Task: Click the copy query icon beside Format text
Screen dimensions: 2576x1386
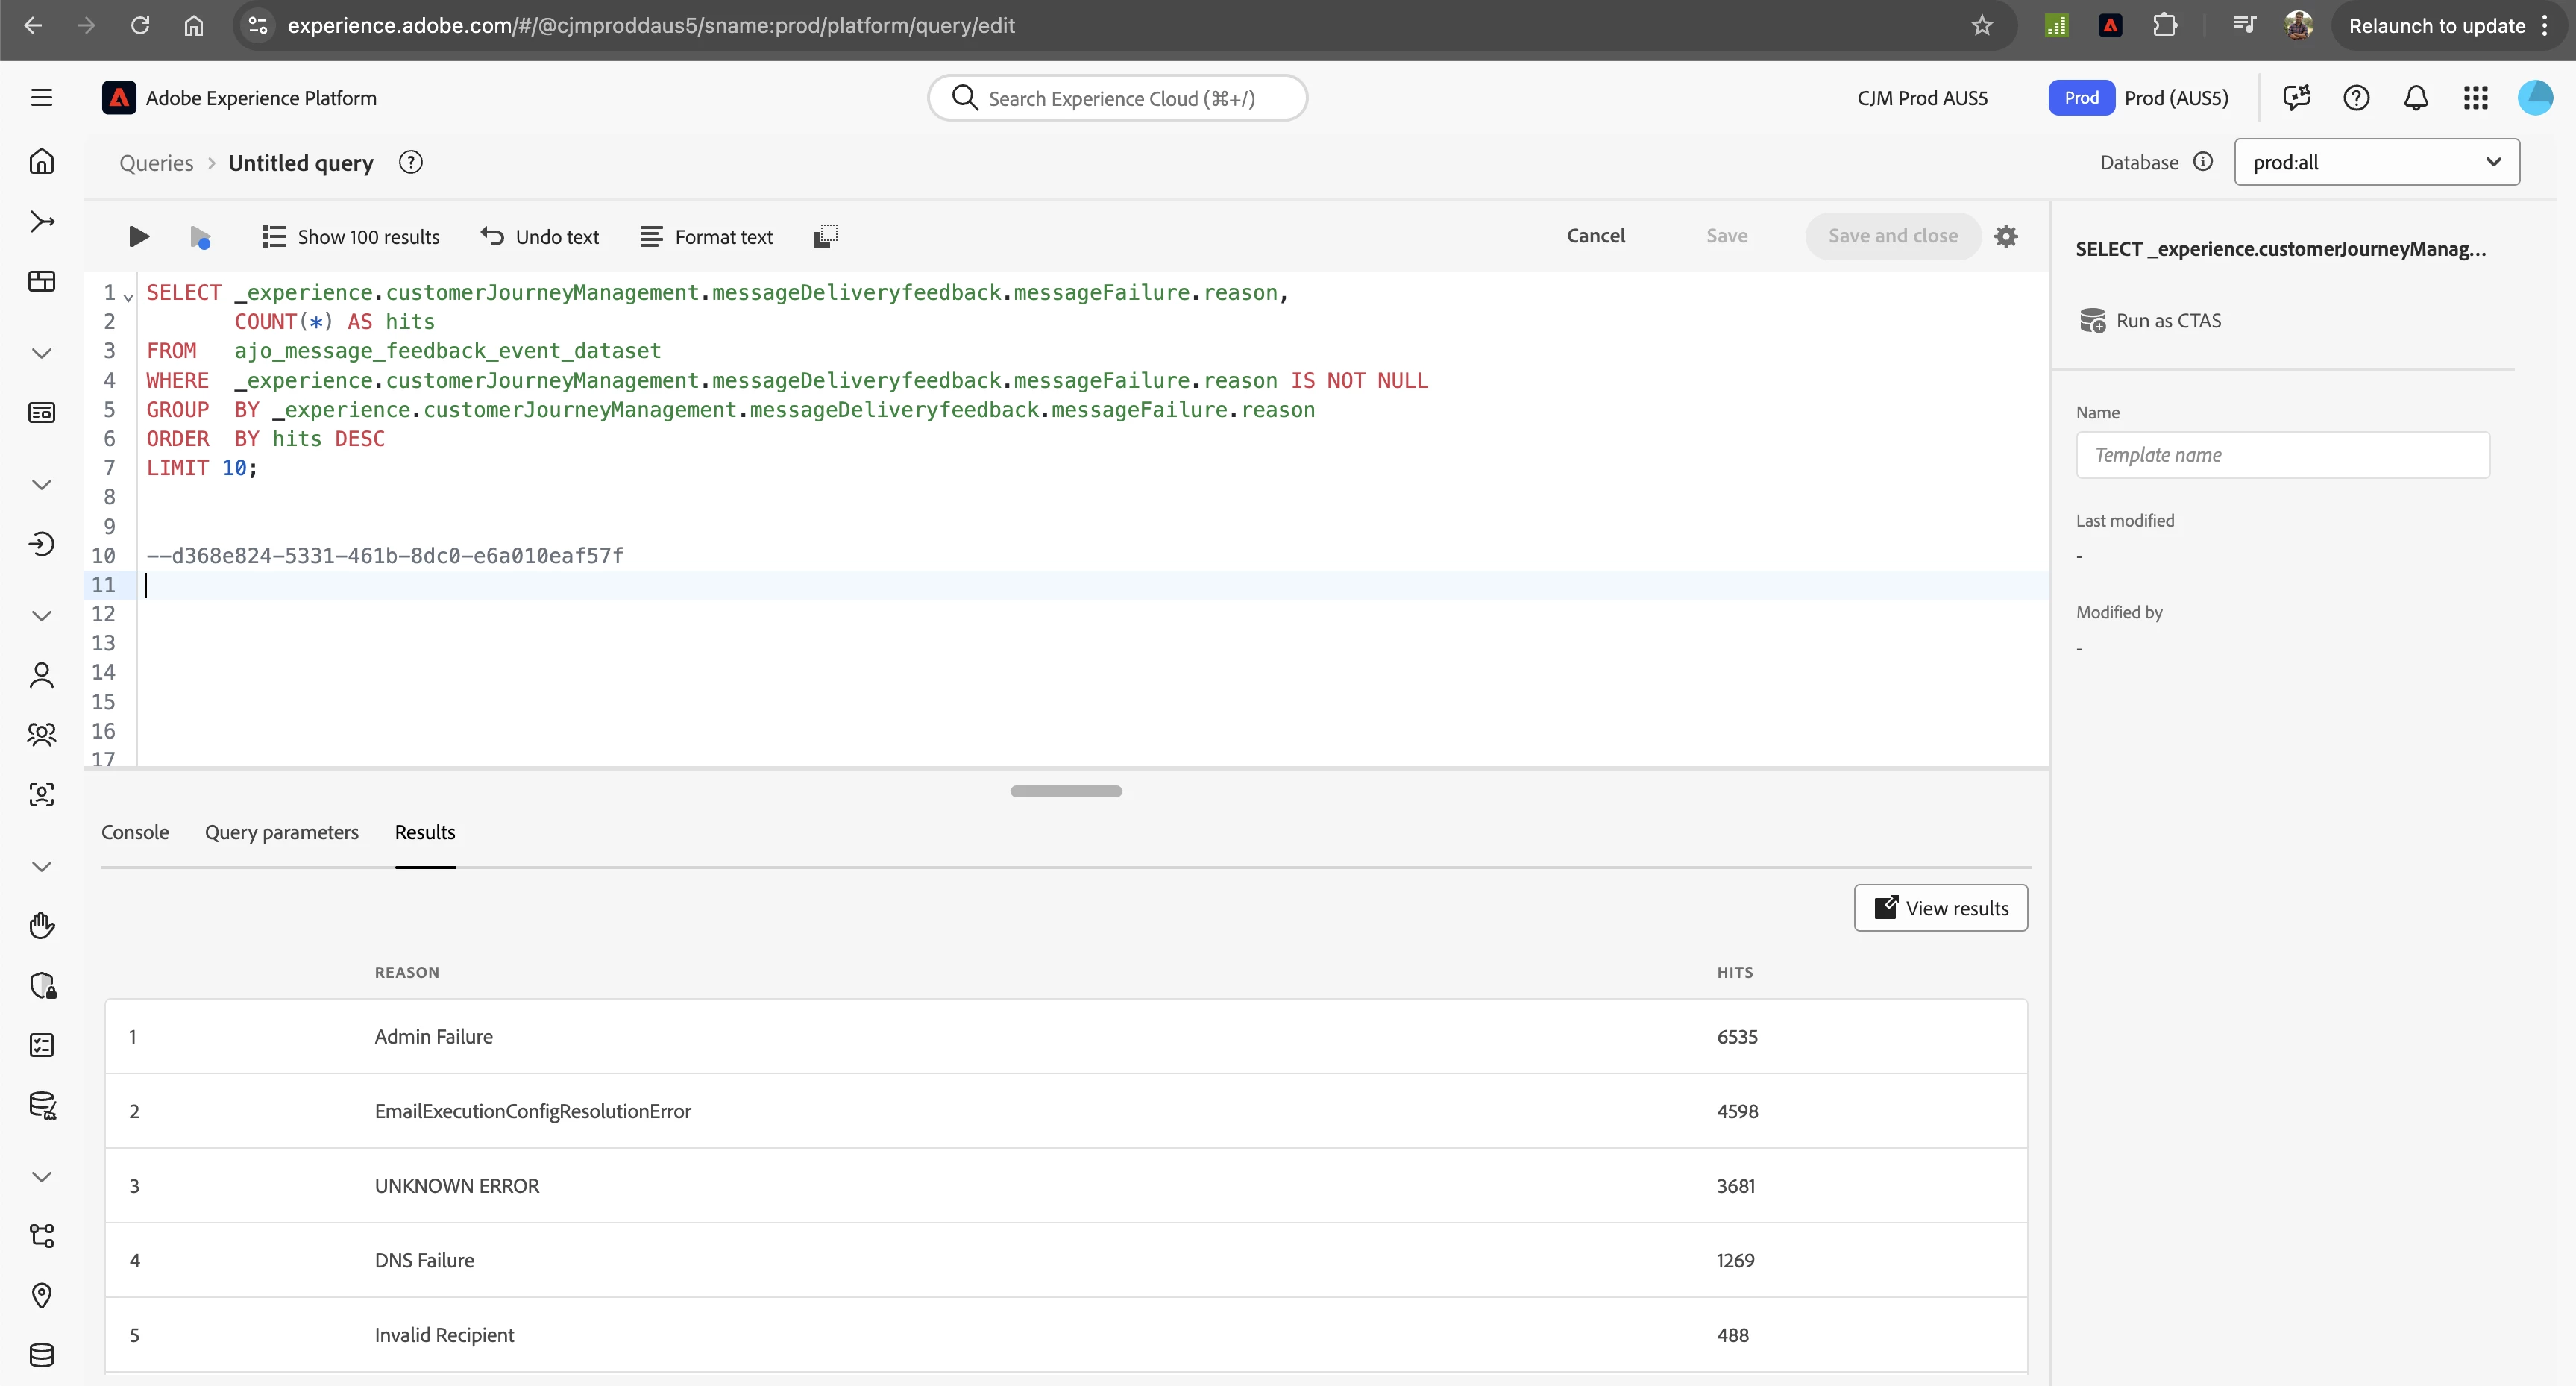Action: [x=825, y=237]
